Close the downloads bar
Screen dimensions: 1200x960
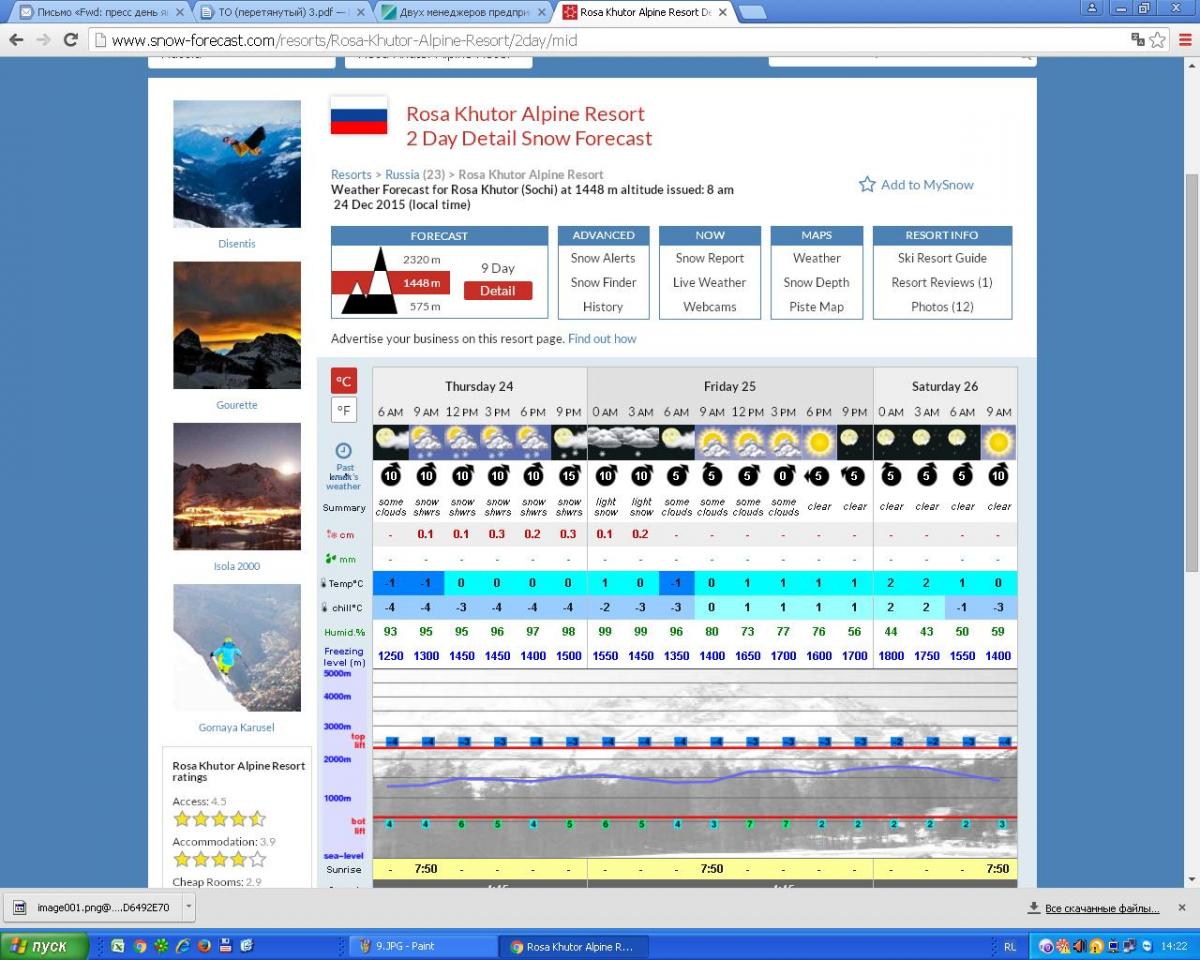[1184, 908]
